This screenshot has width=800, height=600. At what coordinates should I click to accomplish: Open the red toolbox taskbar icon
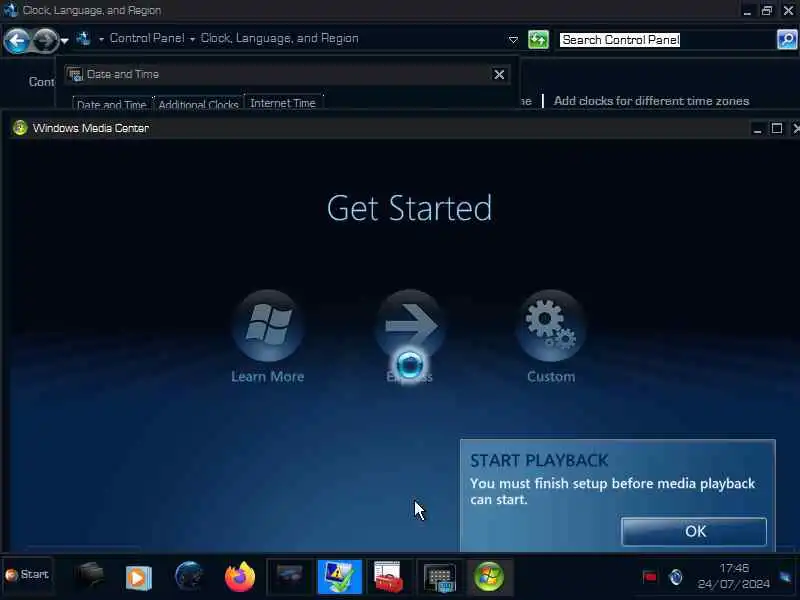[x=389, y=577]
